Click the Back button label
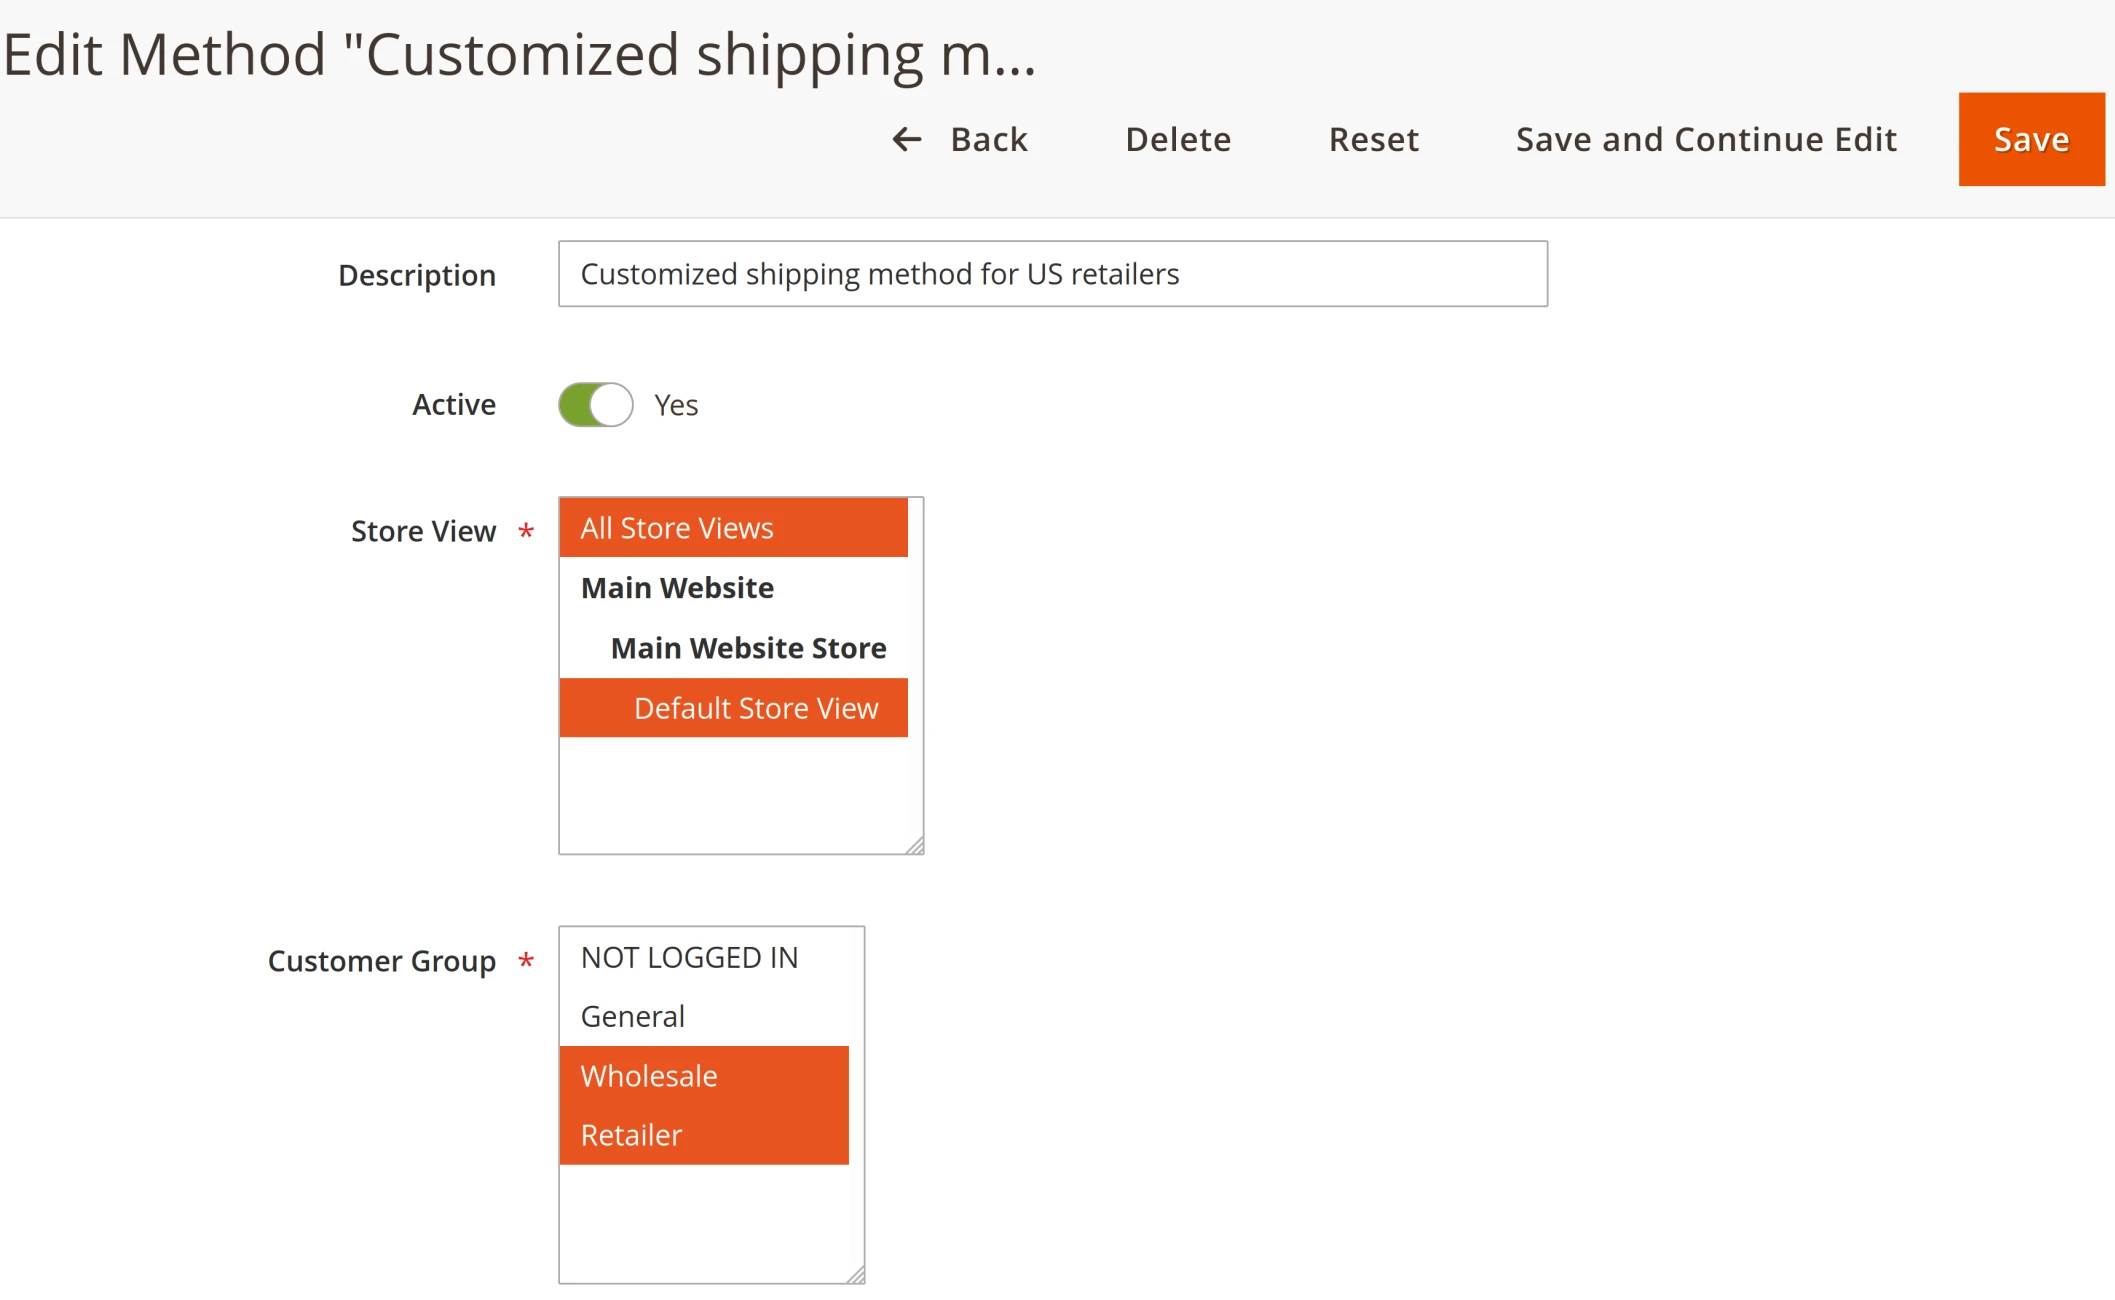 tap(988, 139)
